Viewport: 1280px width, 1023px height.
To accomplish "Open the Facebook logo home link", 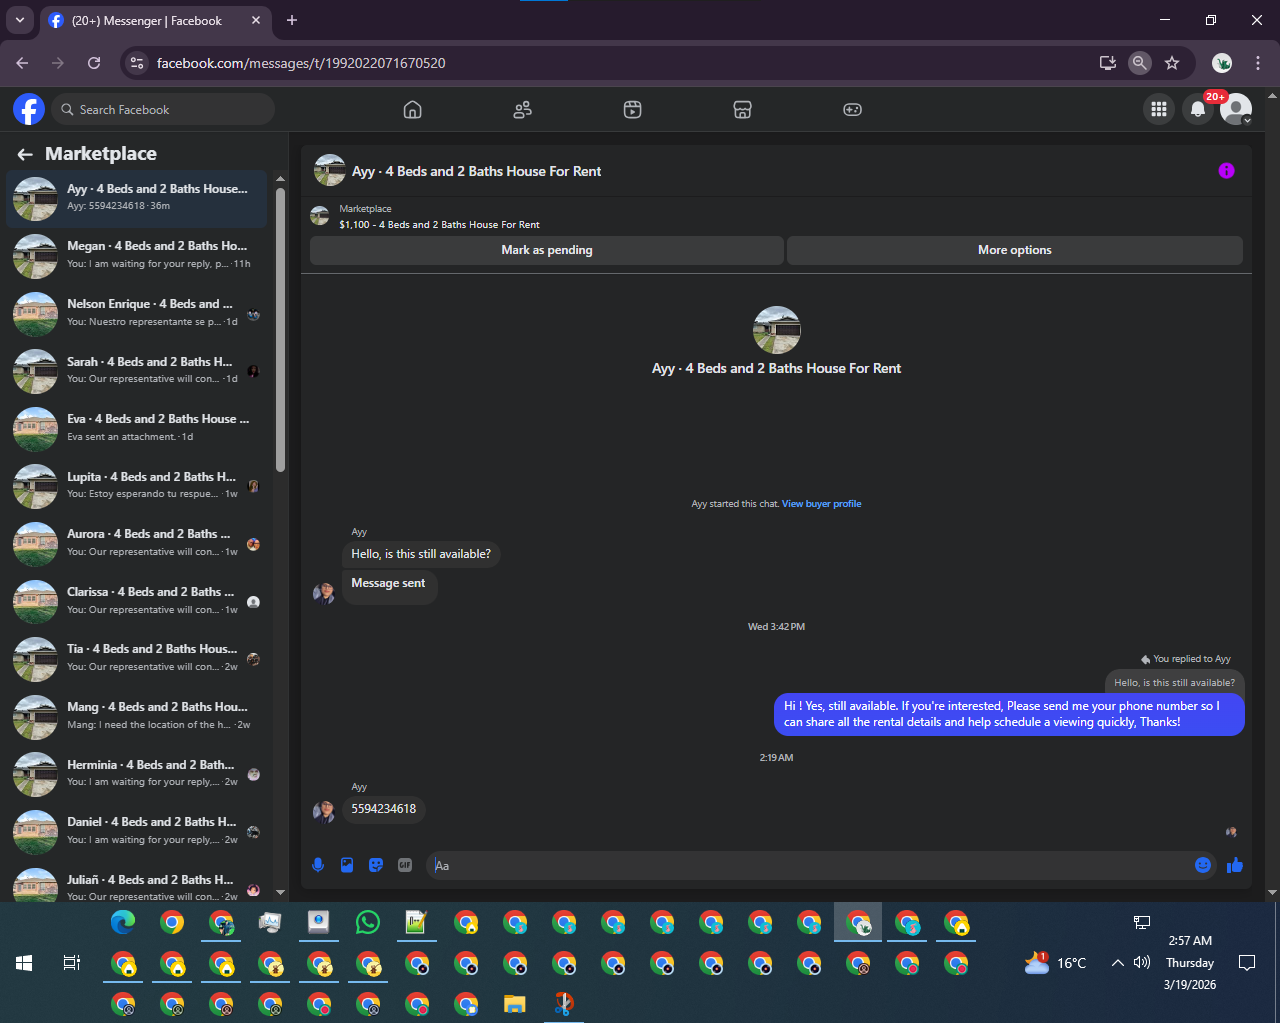I will click(x=29, y=109).
